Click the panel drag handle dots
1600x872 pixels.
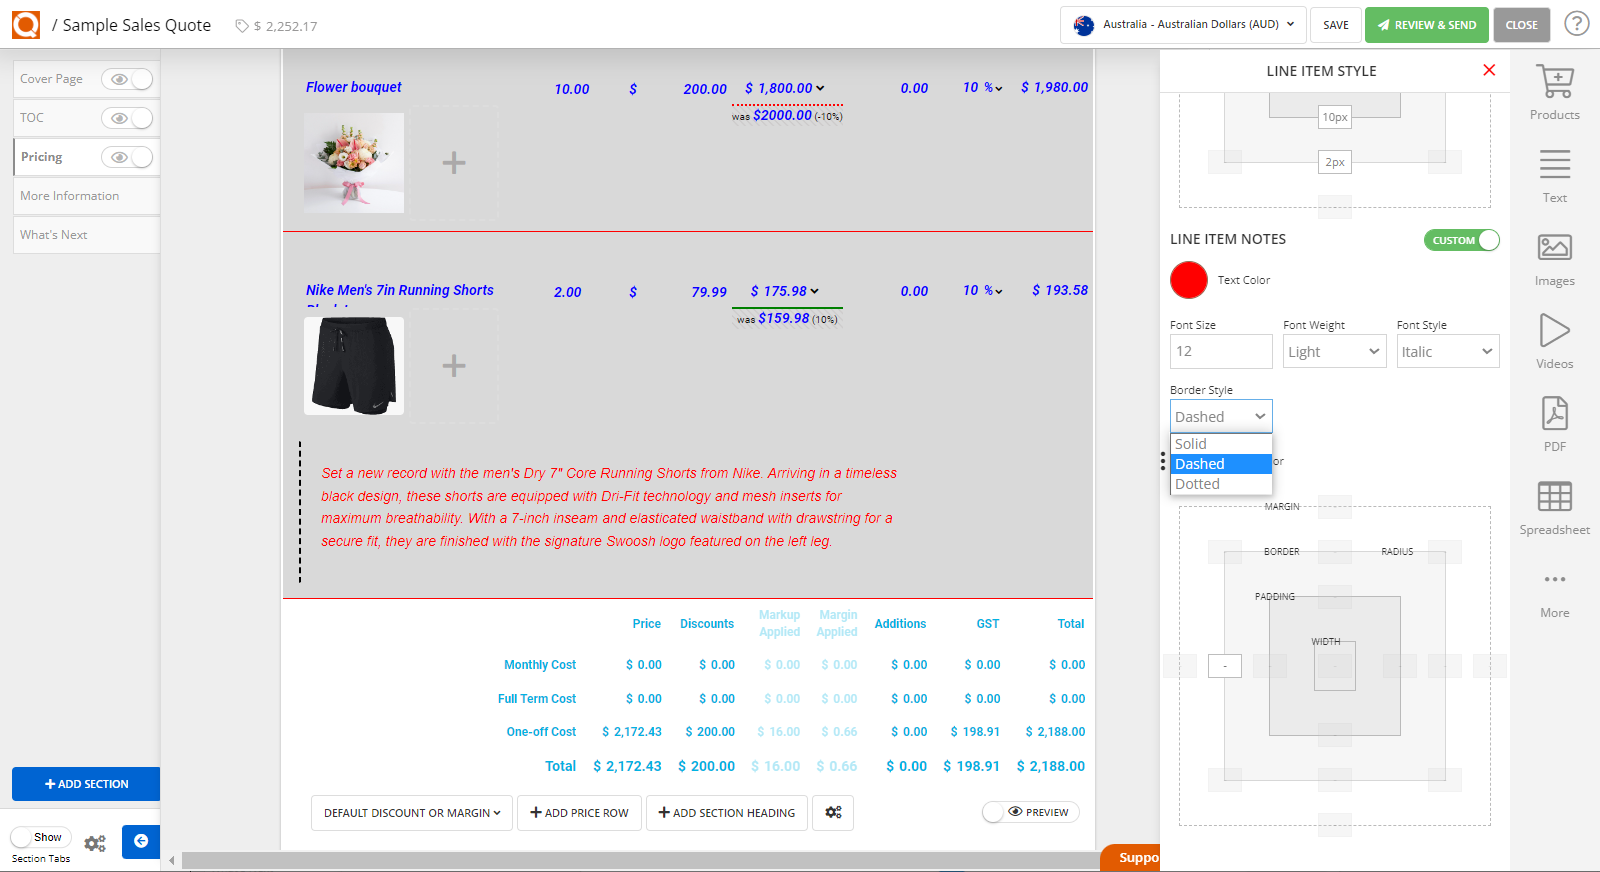[1162, 461]
